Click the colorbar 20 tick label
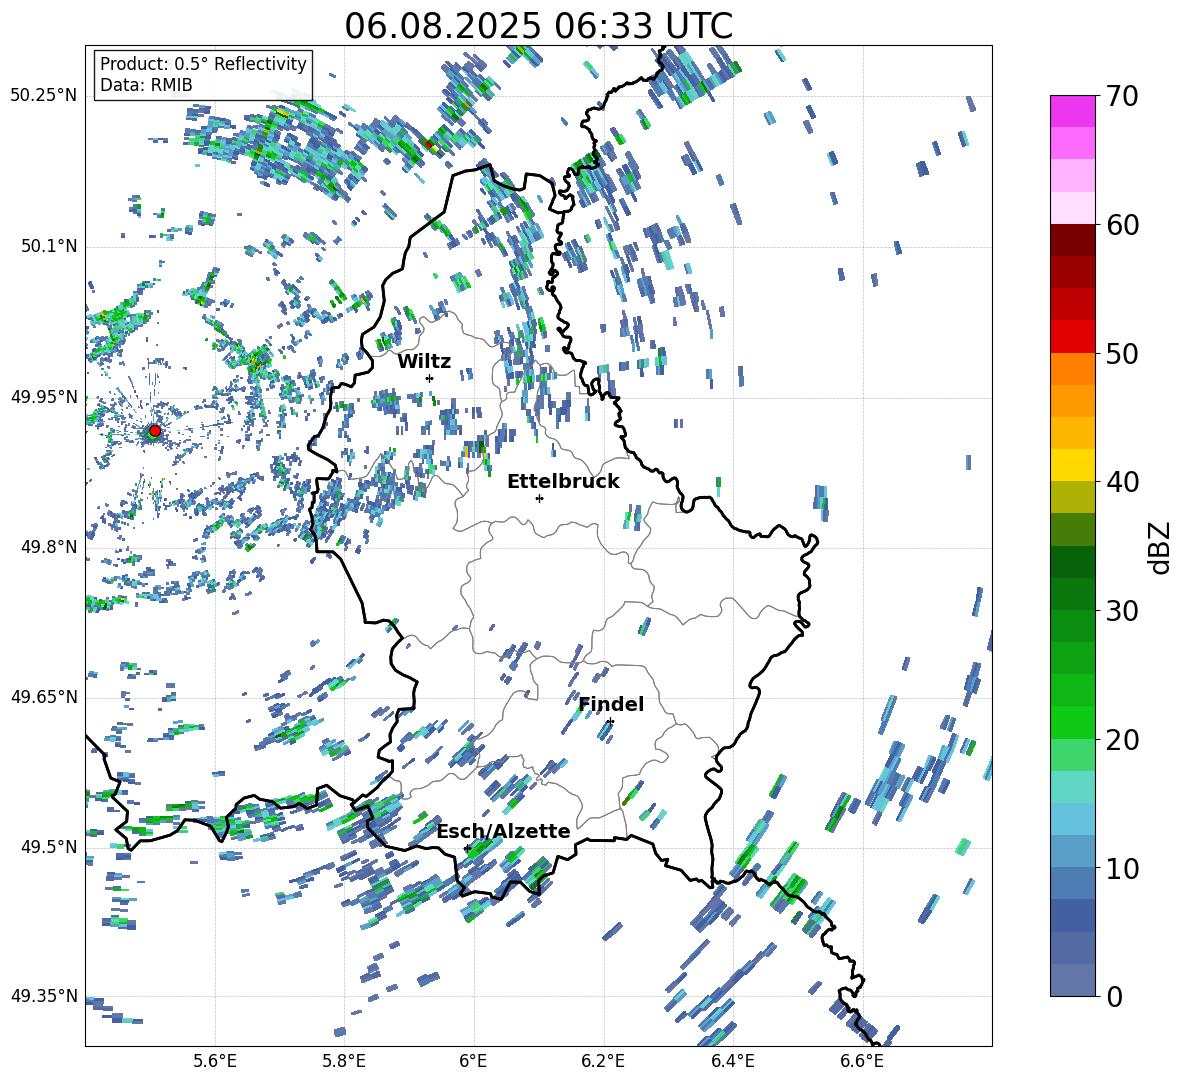1184x1081 pixels. (x=1122, y=740)
